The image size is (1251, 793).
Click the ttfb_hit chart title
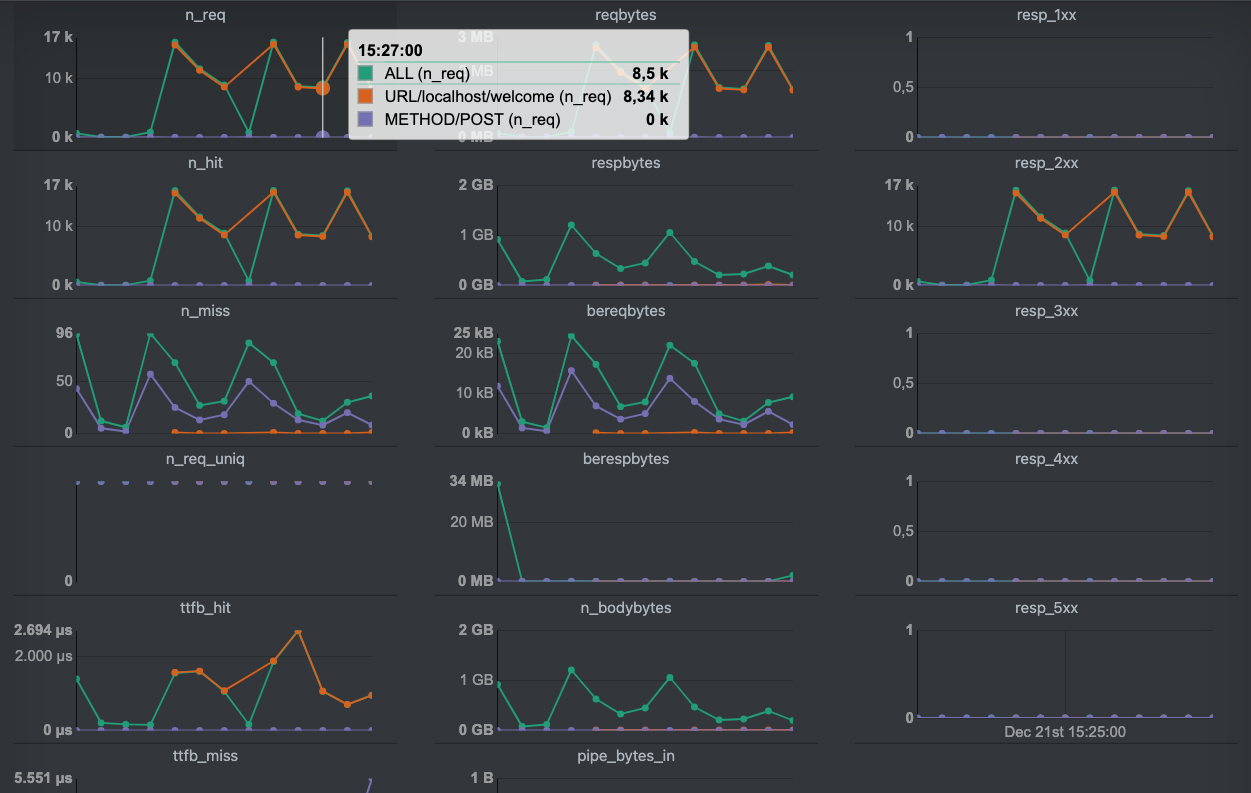coord(204,607)
